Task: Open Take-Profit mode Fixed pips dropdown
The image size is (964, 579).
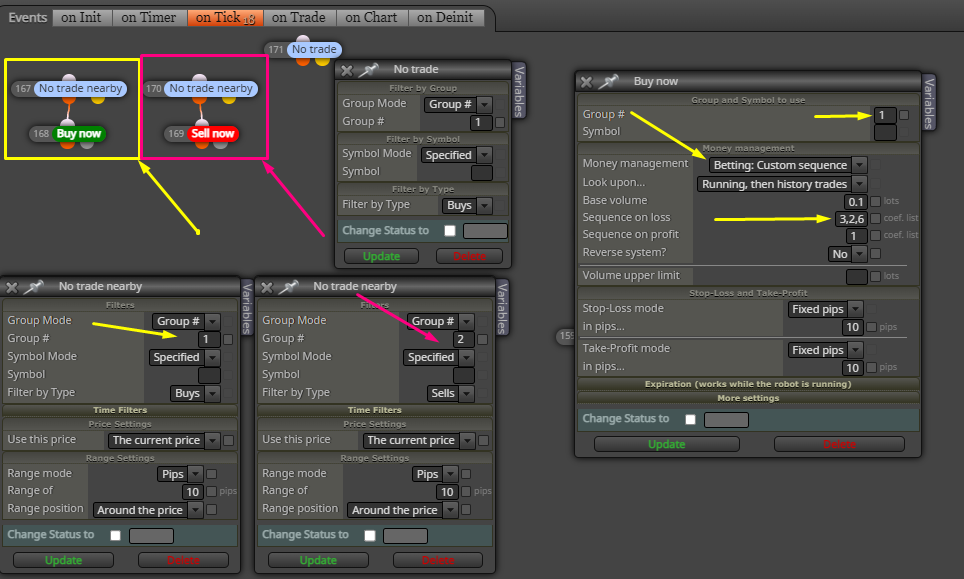Action: (825, 350)
